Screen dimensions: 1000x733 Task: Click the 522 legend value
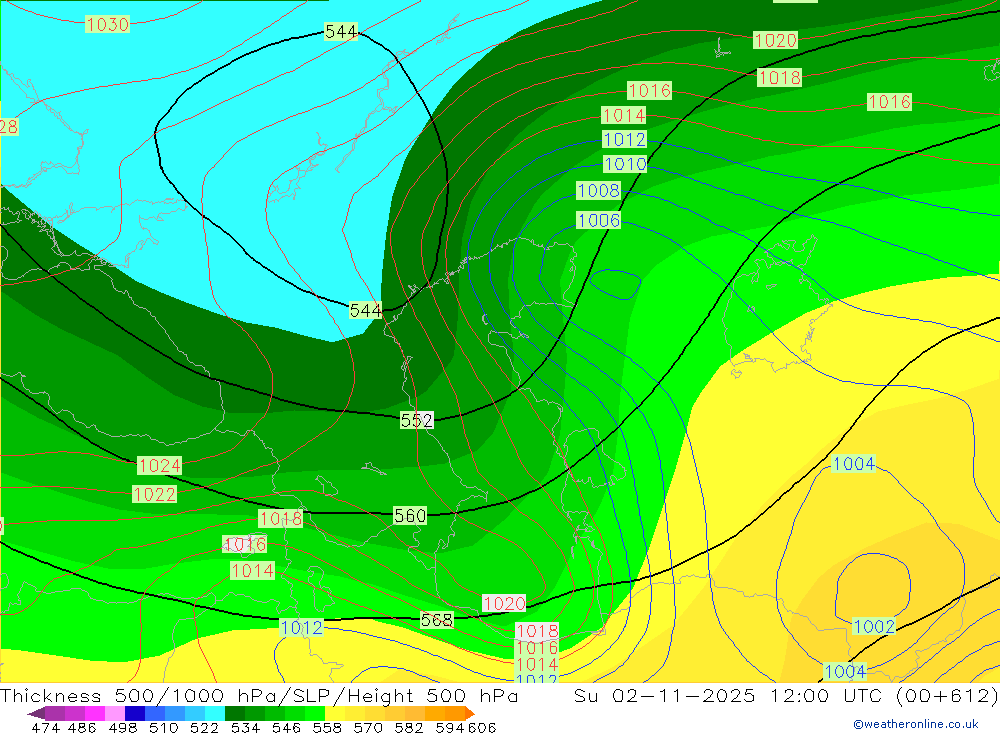204,727
